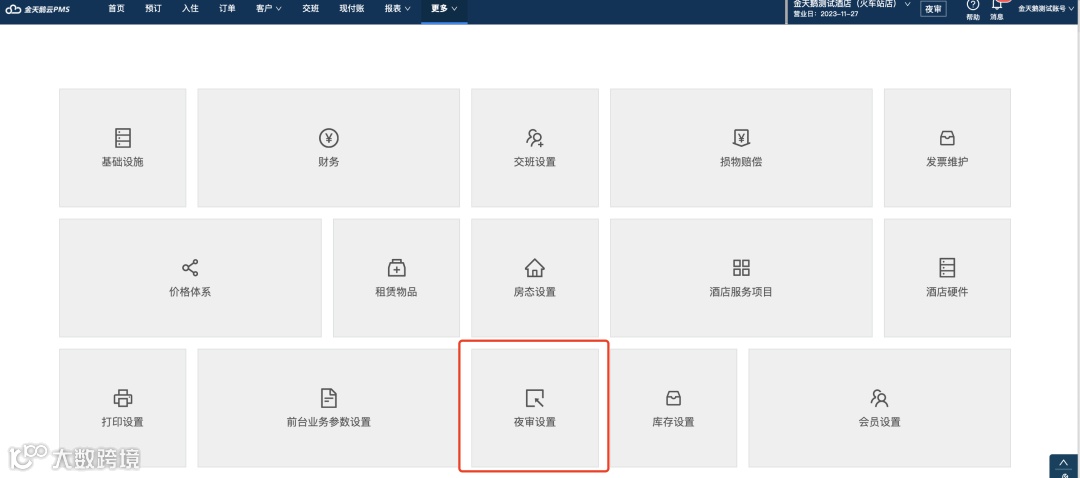1080x478 pixels.
Task: Open the 现付账 menu item
Action: 352,9
